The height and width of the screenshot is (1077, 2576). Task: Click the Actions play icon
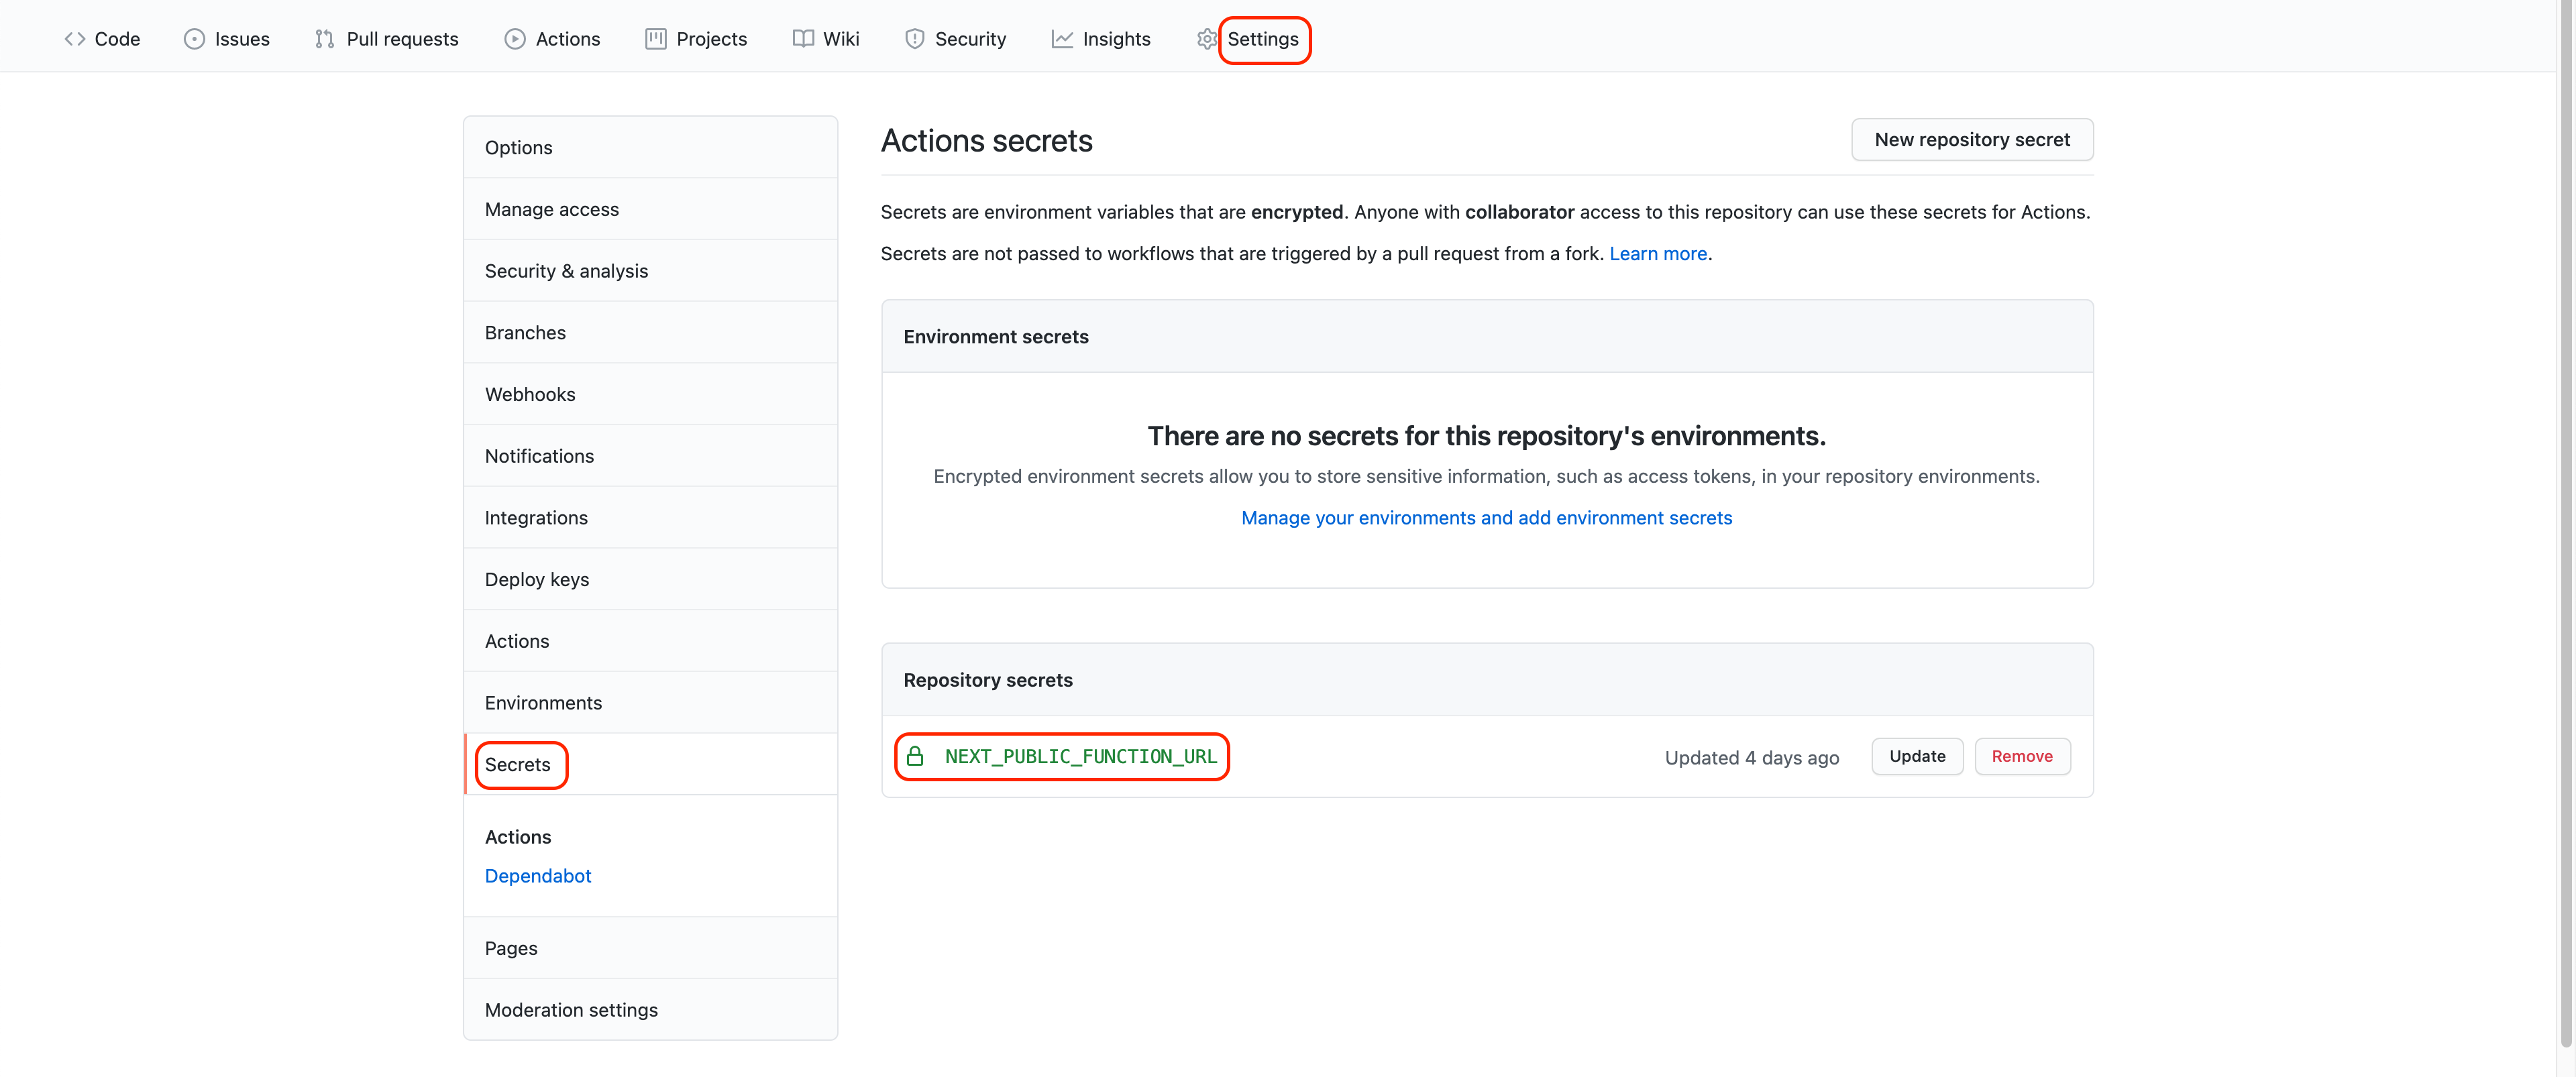coord(514,39)
